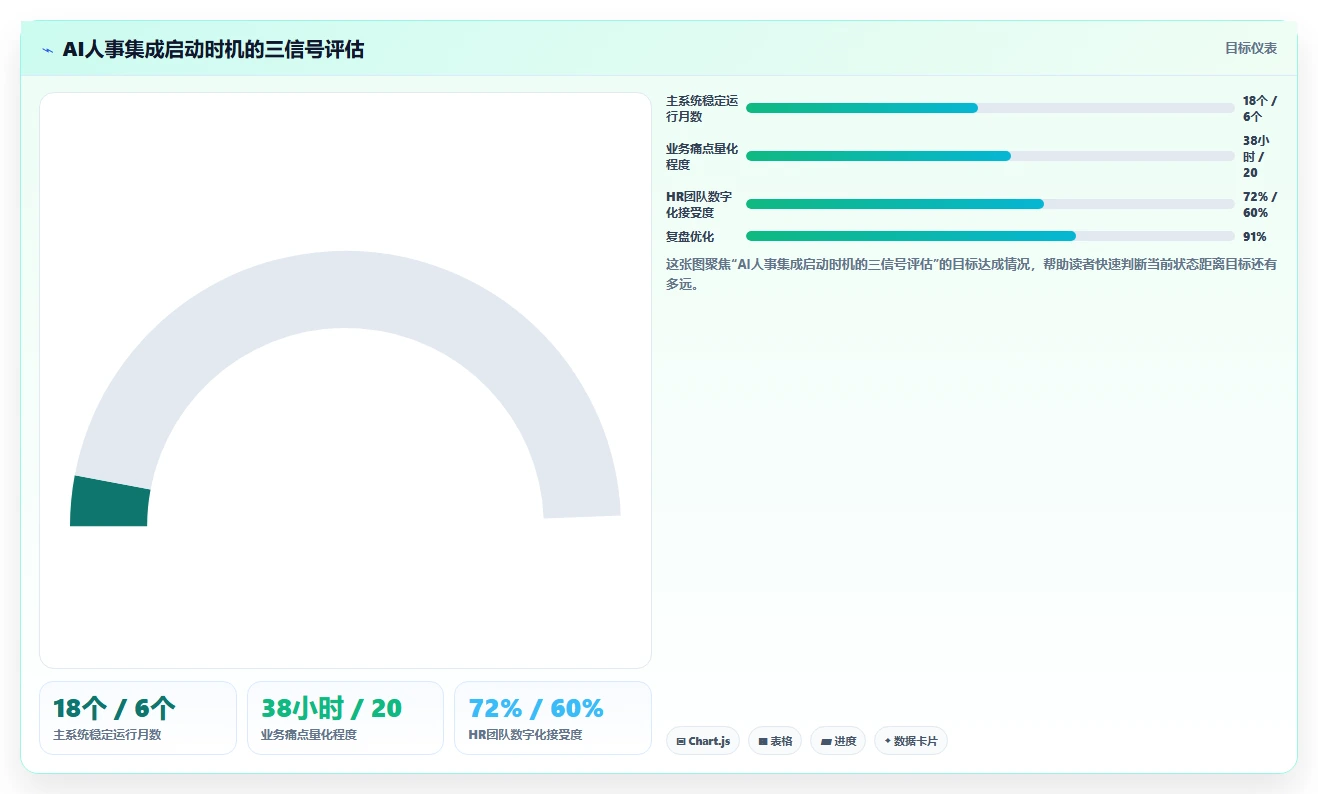Select the 38小时 / 20 stat card

(345, 718)
